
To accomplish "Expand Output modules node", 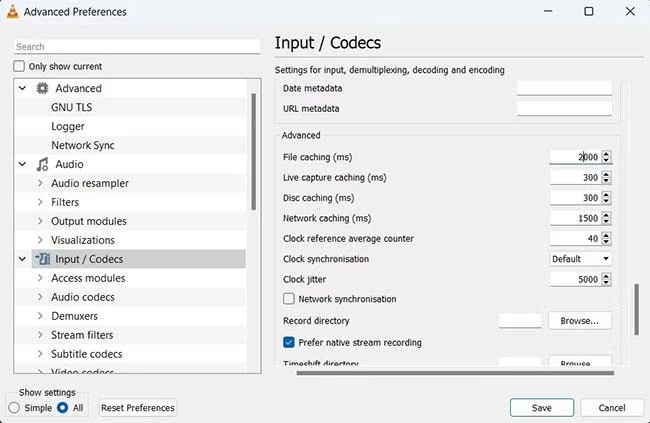I will 40,221.
